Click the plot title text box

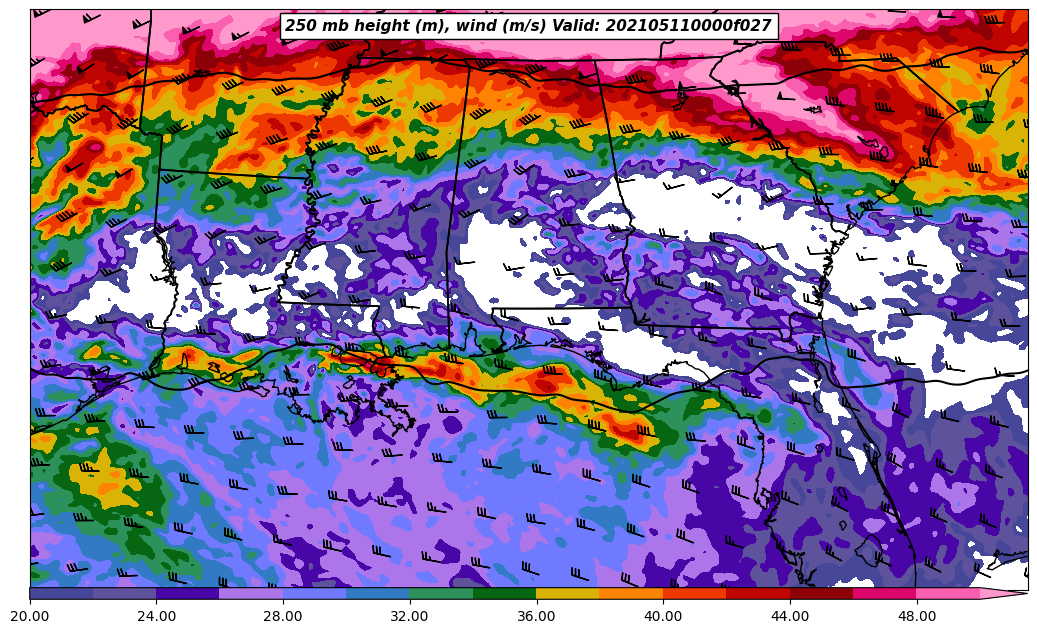(x=528, y=26)
